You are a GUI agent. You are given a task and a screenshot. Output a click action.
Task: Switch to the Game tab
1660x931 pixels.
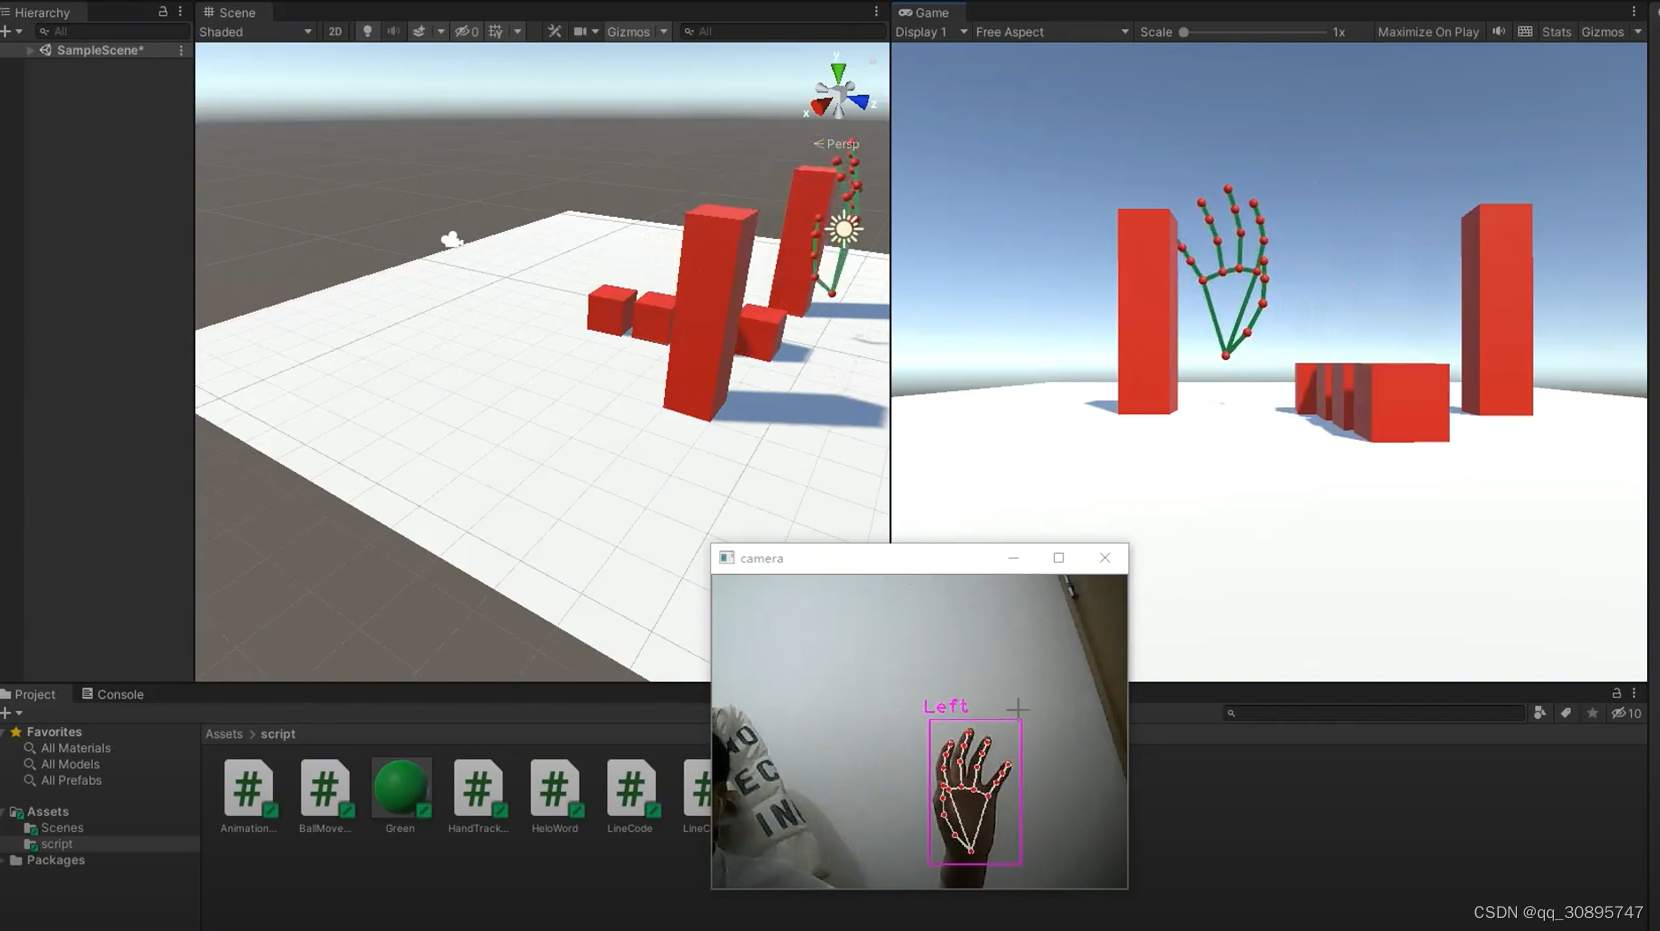tap(928, 12)
